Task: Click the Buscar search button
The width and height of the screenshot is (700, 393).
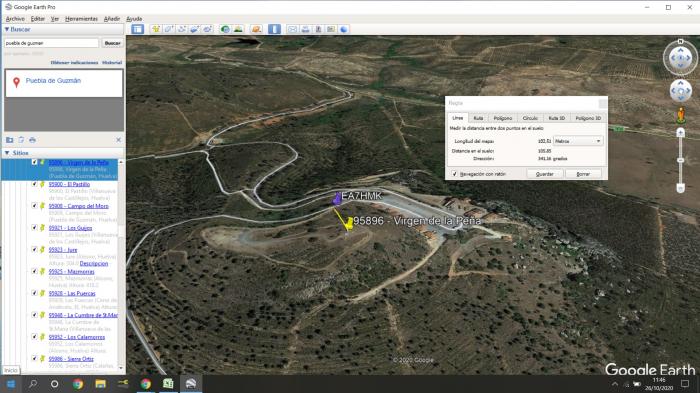Action: click(112, 43)
